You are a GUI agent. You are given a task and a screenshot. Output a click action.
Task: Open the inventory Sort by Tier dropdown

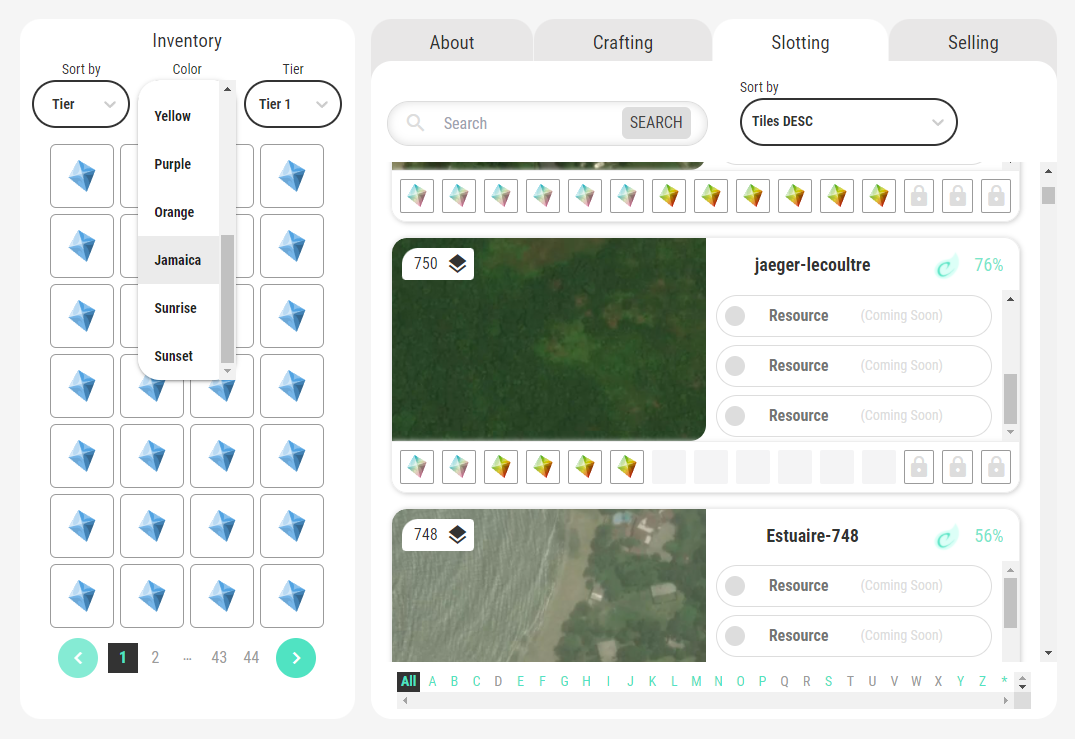click(x=81, y=104)
